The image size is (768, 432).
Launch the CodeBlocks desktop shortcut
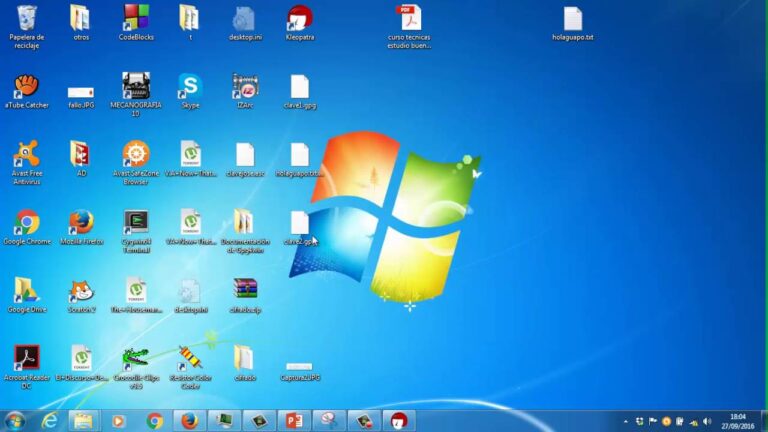click(136, 23)
